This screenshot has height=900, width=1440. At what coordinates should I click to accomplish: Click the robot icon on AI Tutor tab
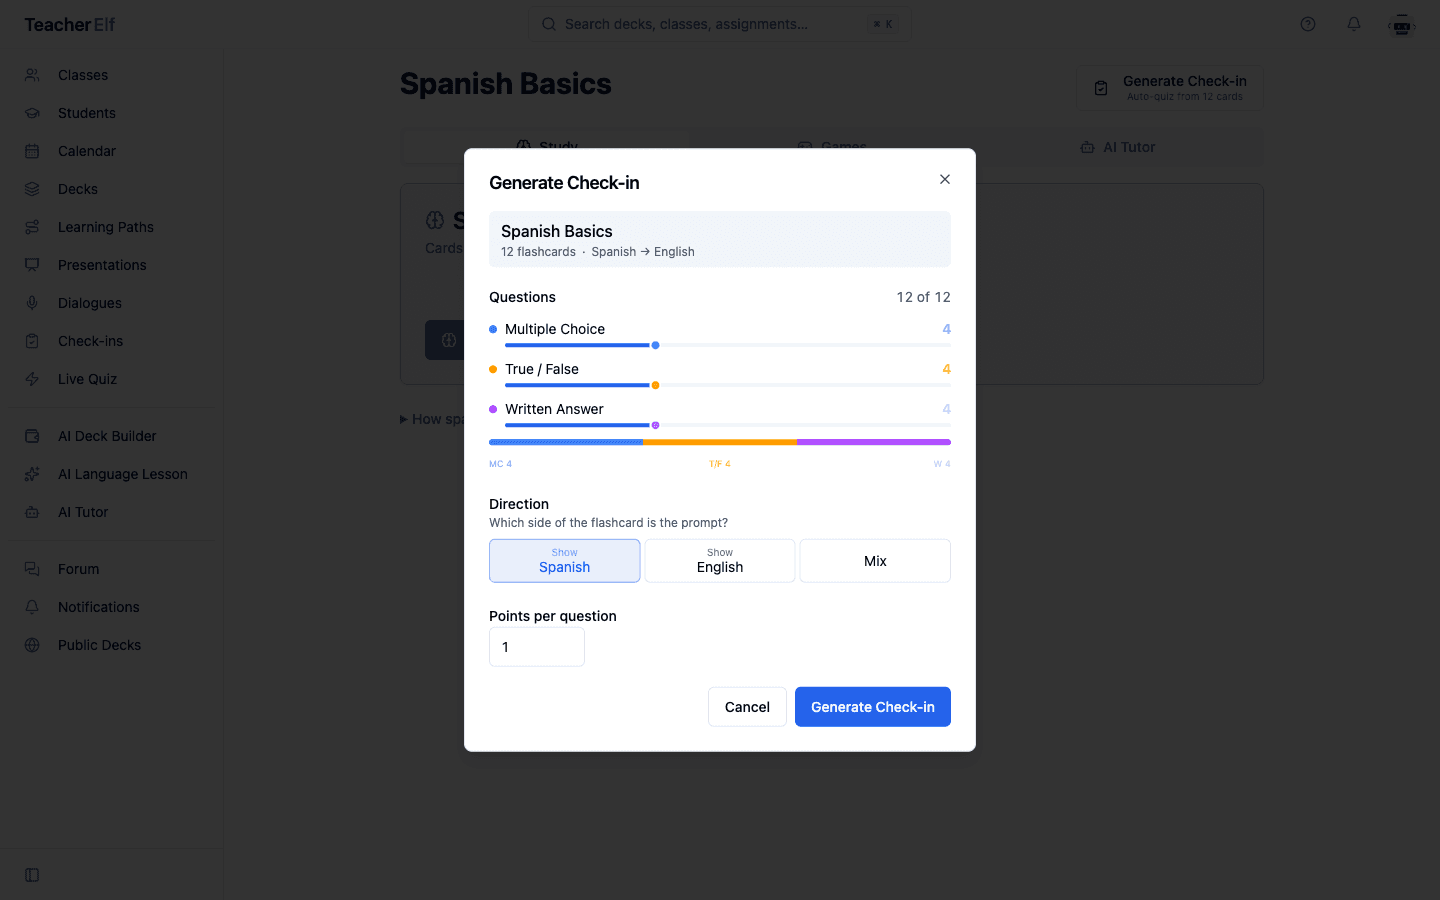[1087, 147]
